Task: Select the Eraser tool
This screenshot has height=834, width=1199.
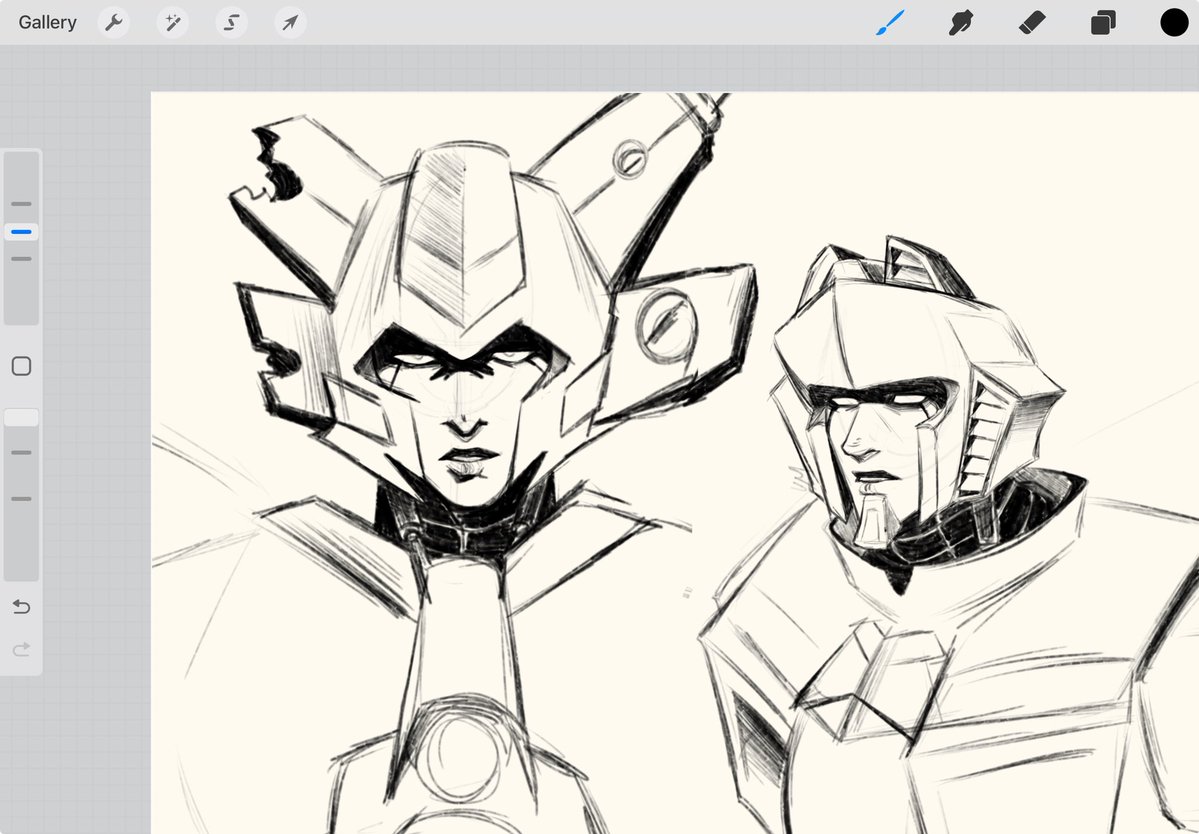Action: [1032, 23]
